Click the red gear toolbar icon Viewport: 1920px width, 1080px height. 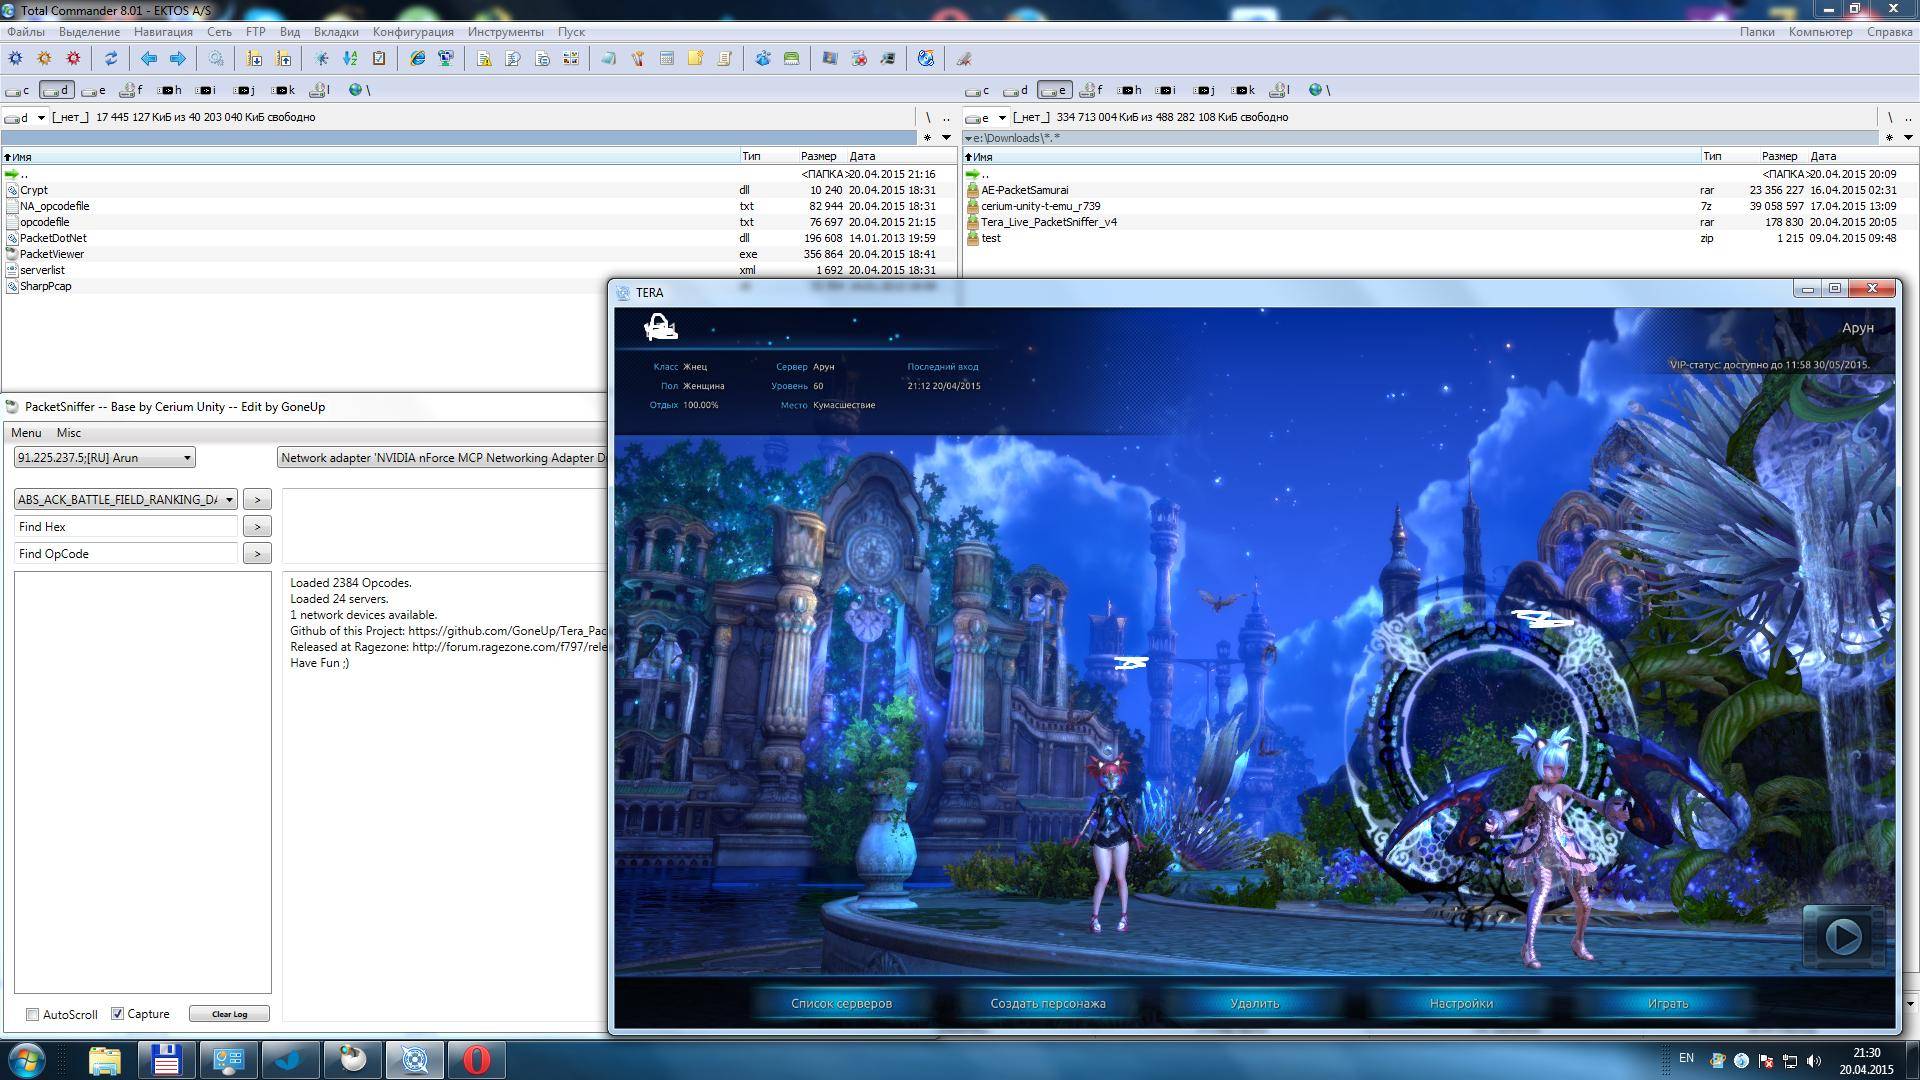click(x=73, y=59)
